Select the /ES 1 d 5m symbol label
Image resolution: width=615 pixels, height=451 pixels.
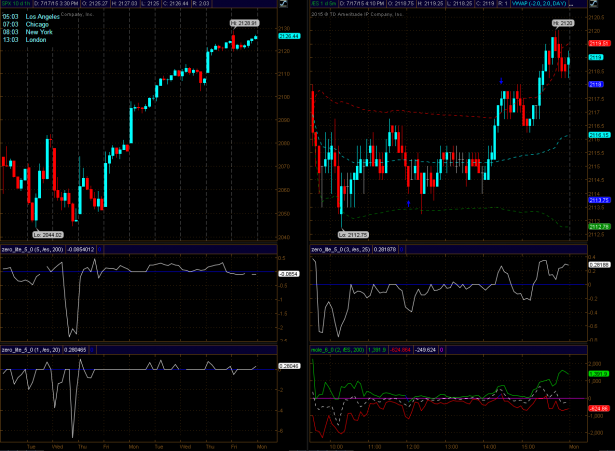[x=324, y=4]
